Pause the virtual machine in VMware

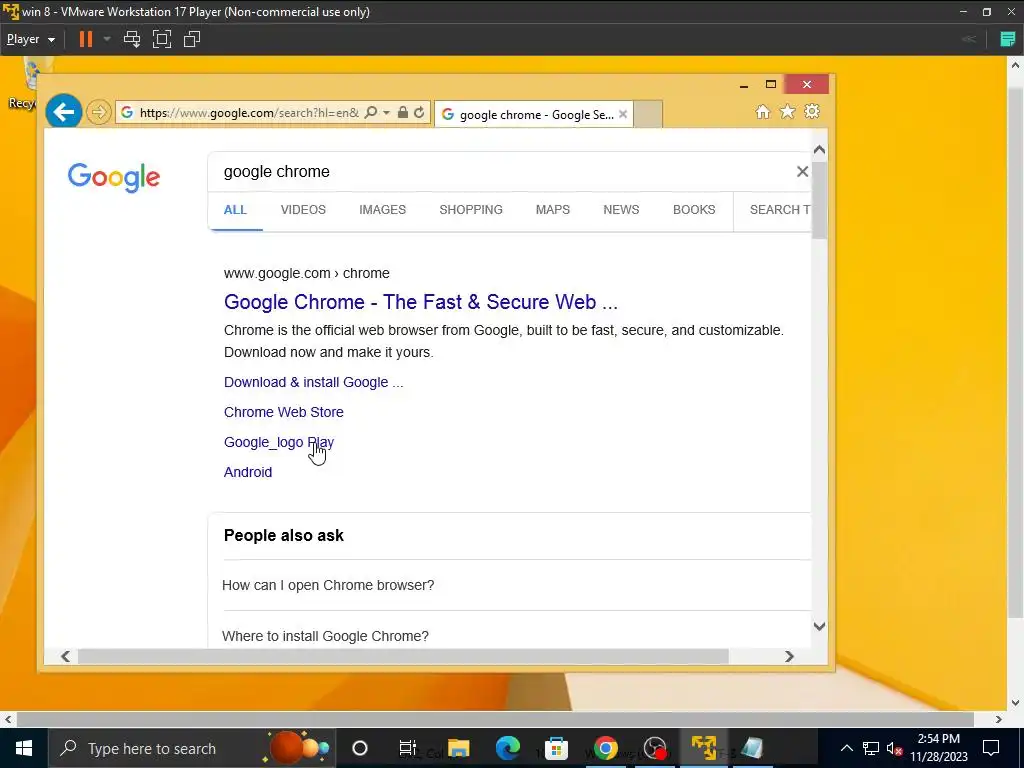(x=86, y=39)
